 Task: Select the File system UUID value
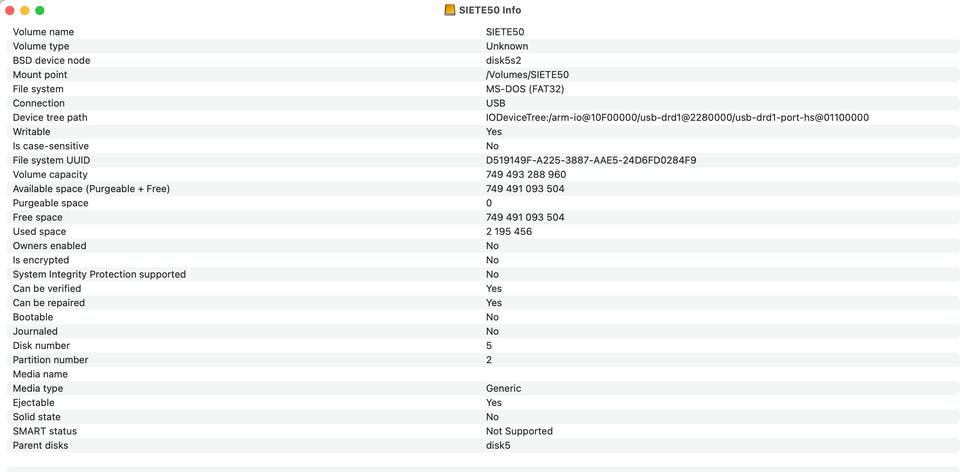click(x=591, y=160)
